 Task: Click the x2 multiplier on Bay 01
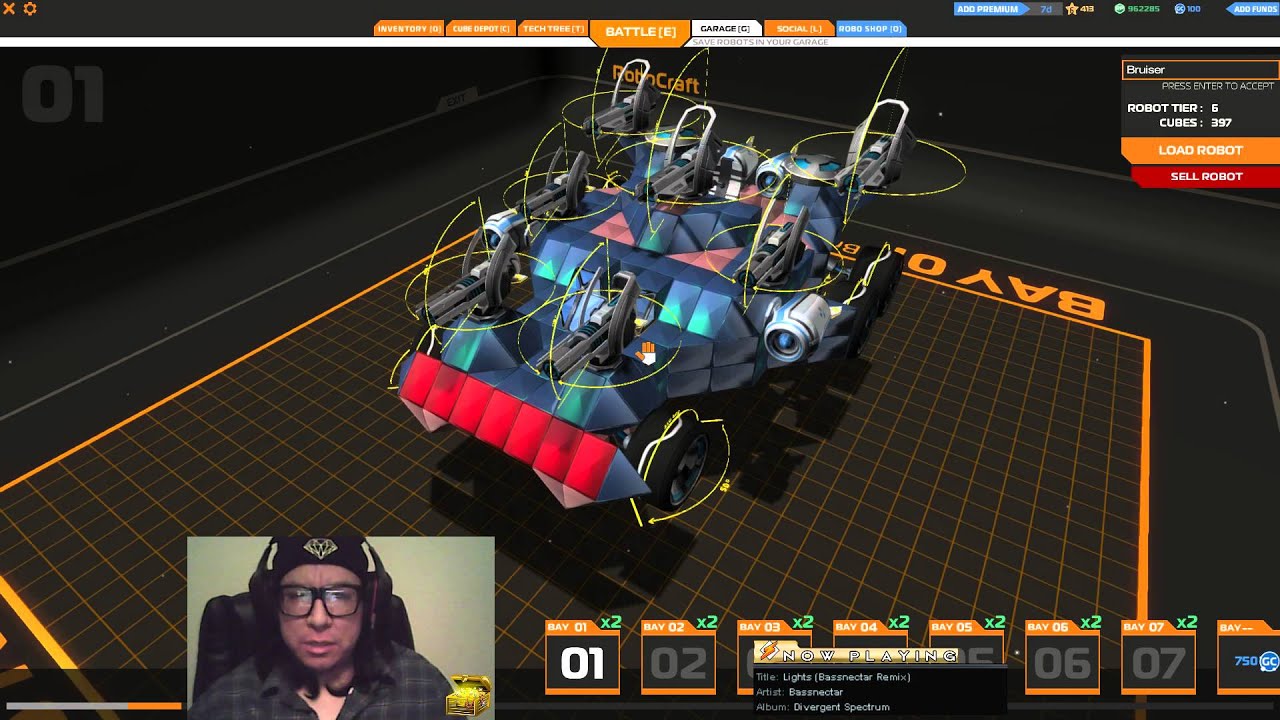point(610,622)
